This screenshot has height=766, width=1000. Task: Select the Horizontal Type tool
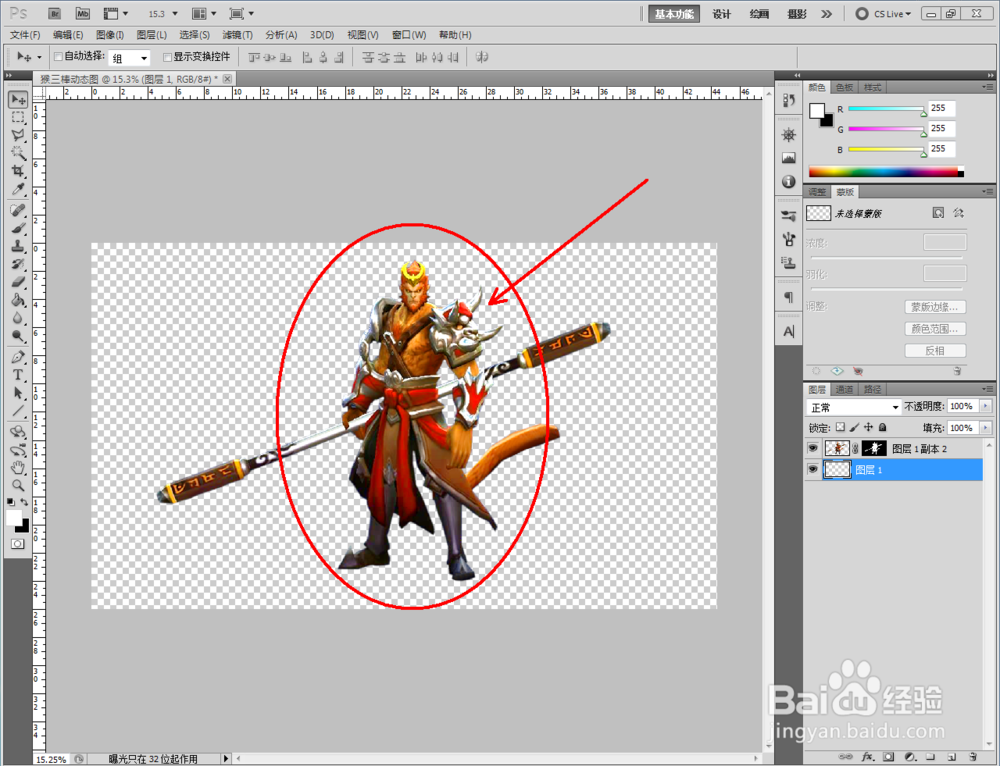(x=18, y=375)
